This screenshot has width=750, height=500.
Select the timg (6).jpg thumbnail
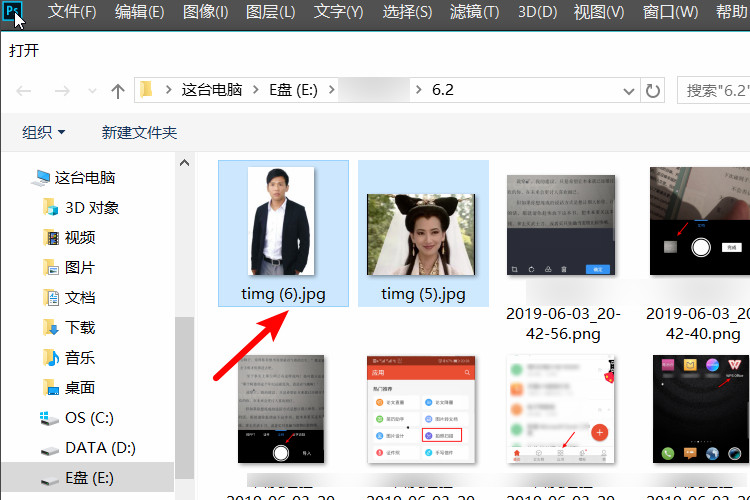pyautogui.click(x=281, y=221)
